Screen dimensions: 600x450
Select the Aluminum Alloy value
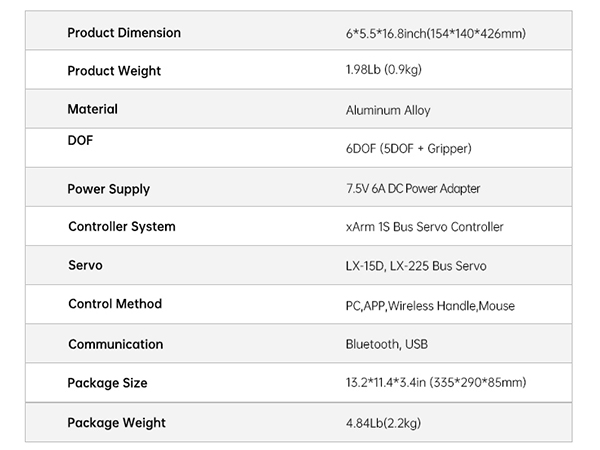click(388, 110)
